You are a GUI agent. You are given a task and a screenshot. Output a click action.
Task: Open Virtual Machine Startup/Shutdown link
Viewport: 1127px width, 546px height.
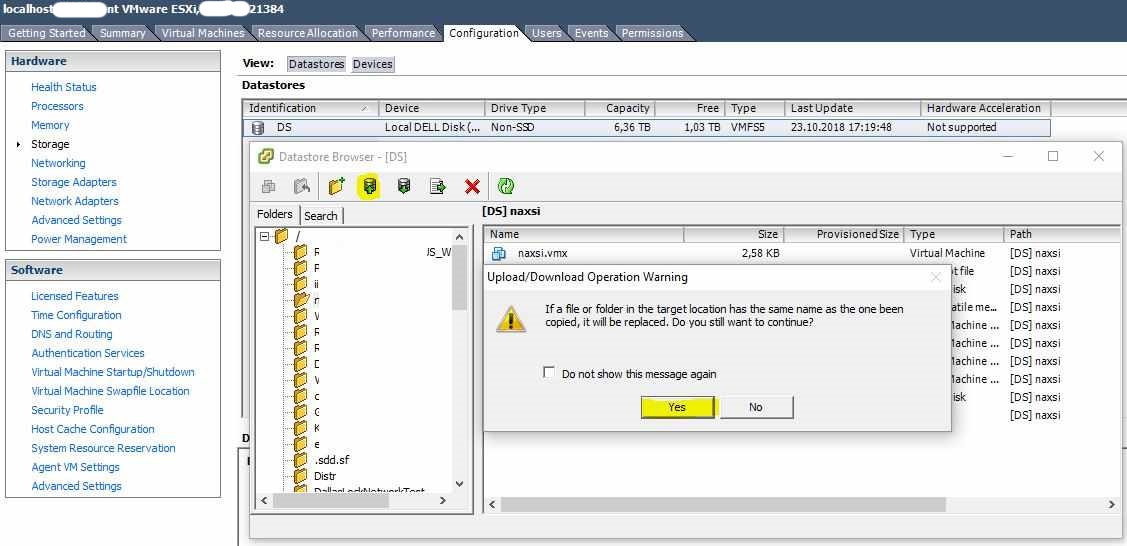pyautogui.click(x=113, y=372)
